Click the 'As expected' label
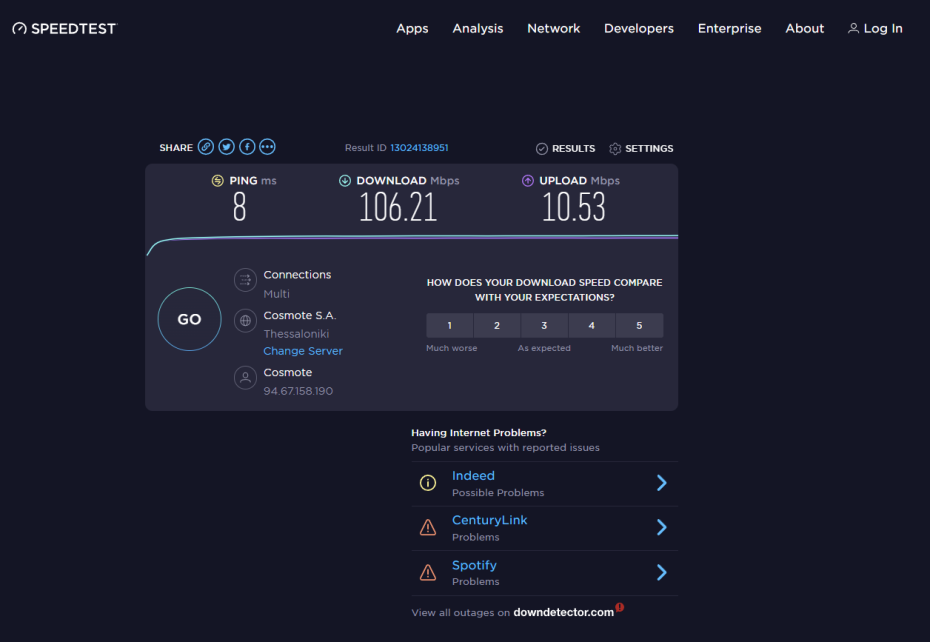Screen dimensions: 930x642 [x=544, y=348]
